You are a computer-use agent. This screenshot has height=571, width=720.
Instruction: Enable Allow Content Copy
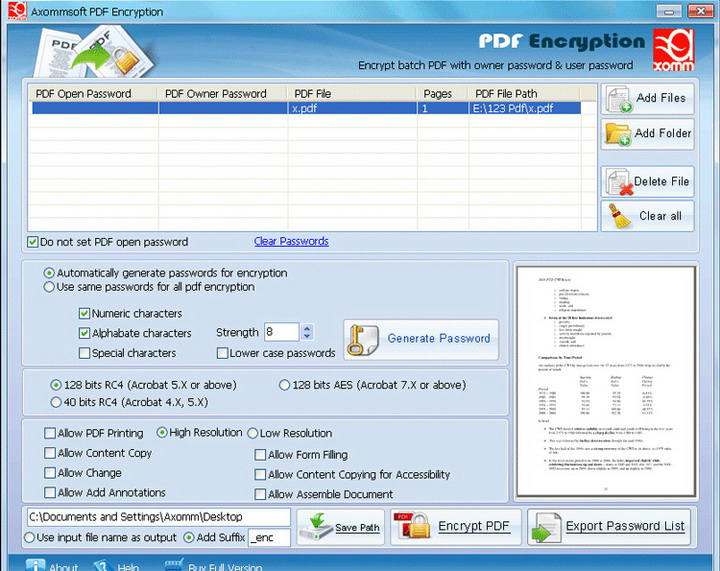click(x=50, y=453)
